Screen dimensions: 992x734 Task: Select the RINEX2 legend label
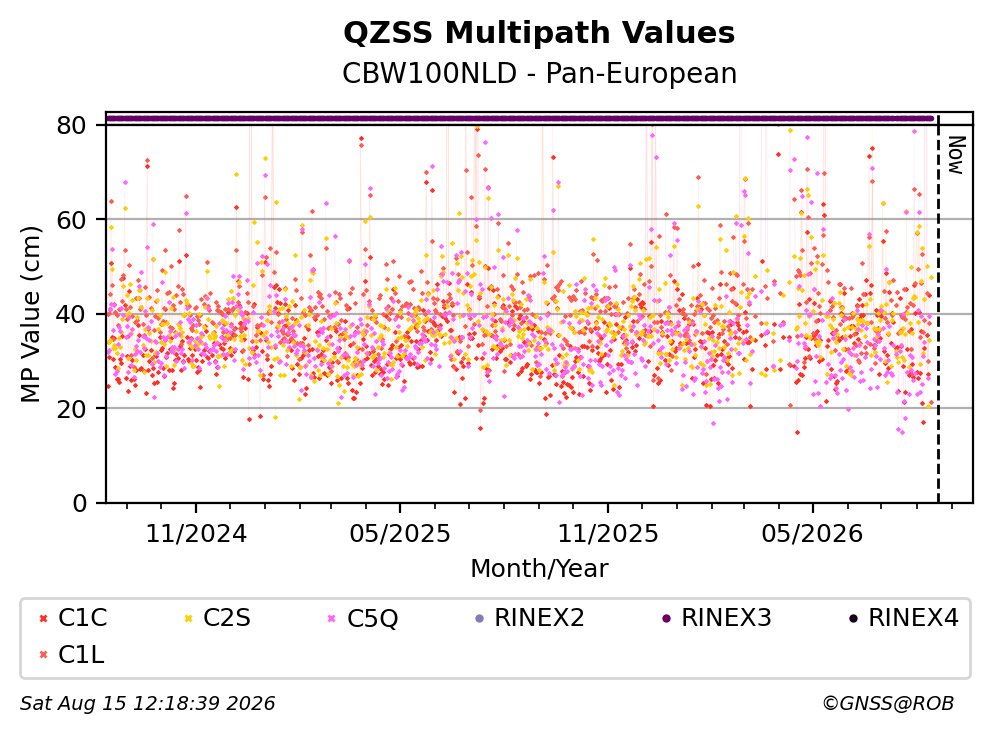click(539, 618)
